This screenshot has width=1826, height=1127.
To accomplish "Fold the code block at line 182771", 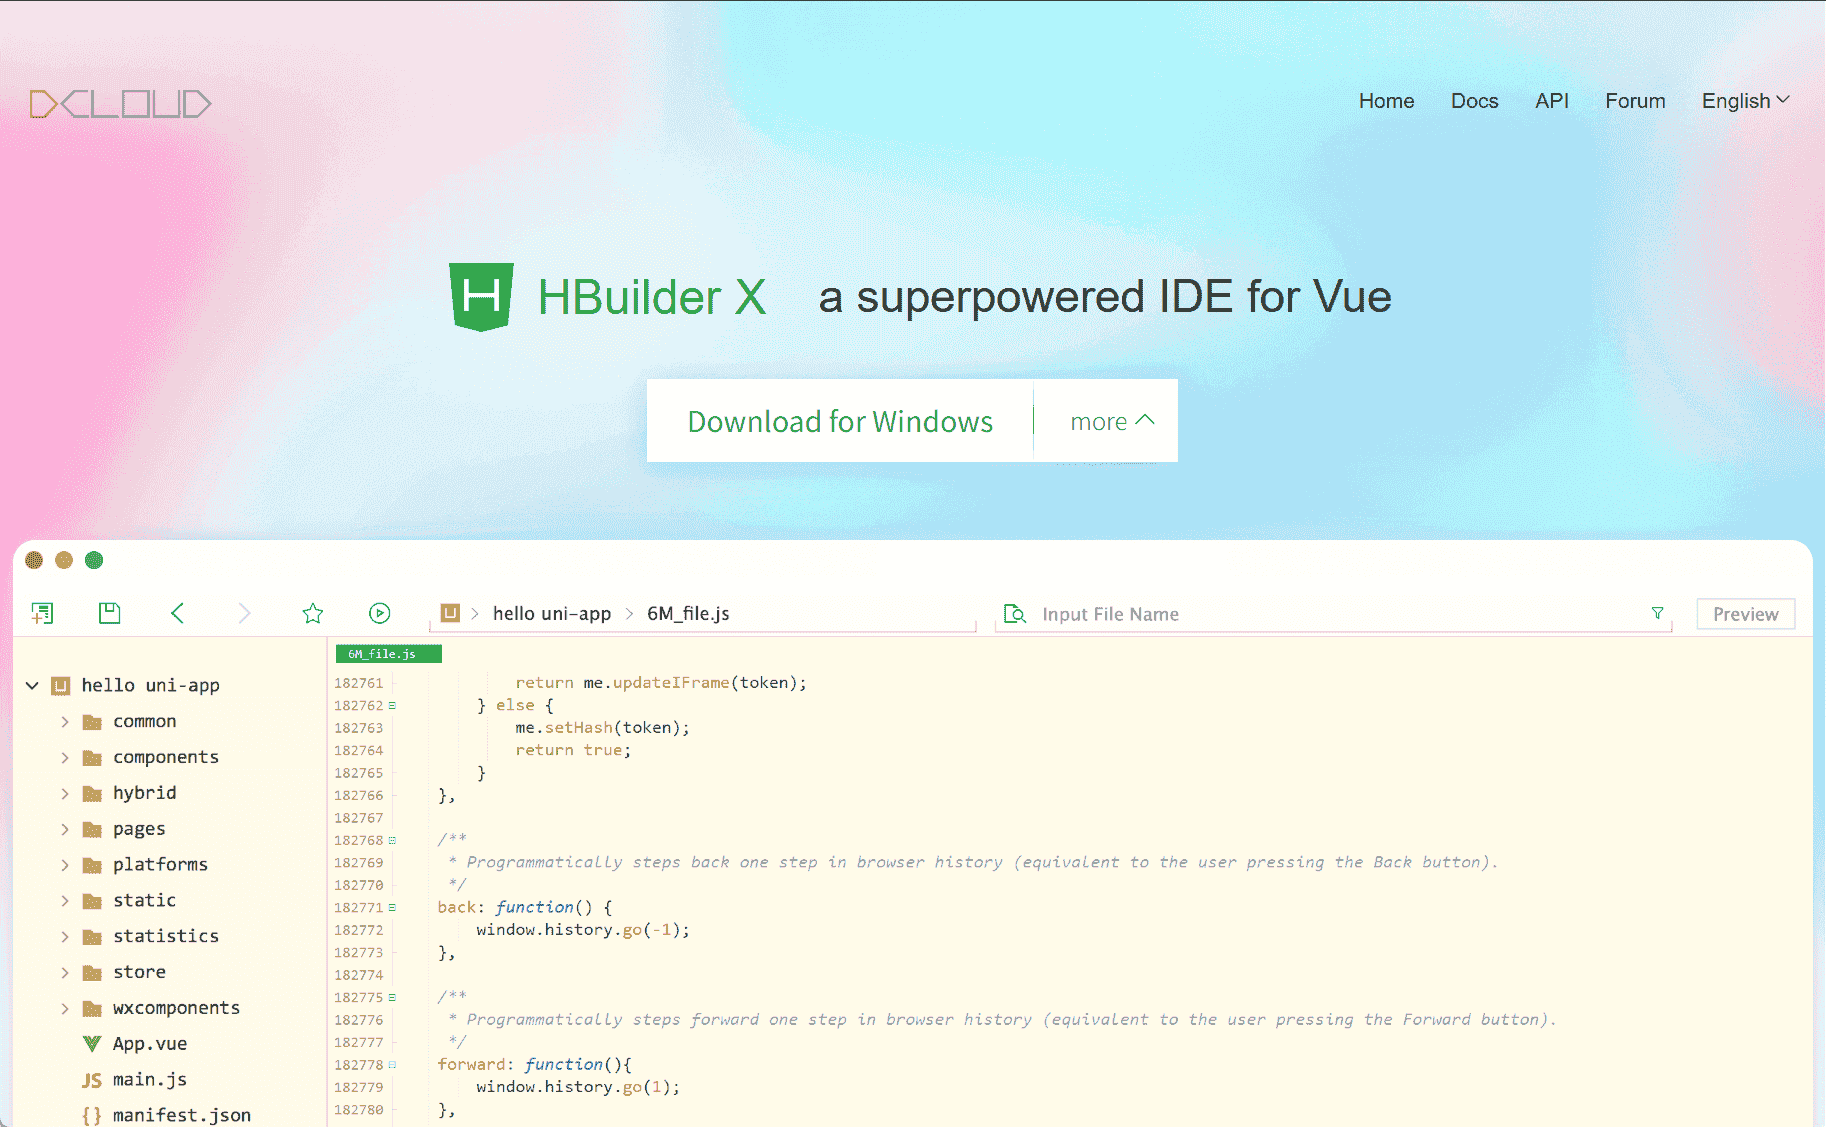I will tap(391, 907).
